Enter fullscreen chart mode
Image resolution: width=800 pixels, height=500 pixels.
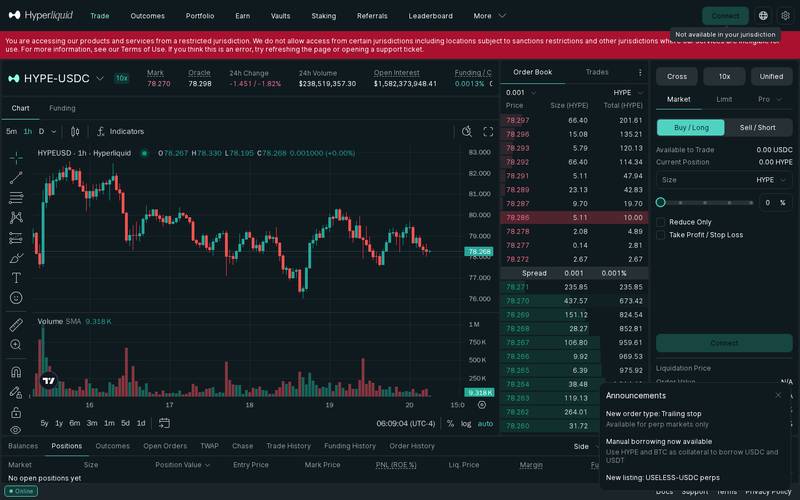coord(488,132)
